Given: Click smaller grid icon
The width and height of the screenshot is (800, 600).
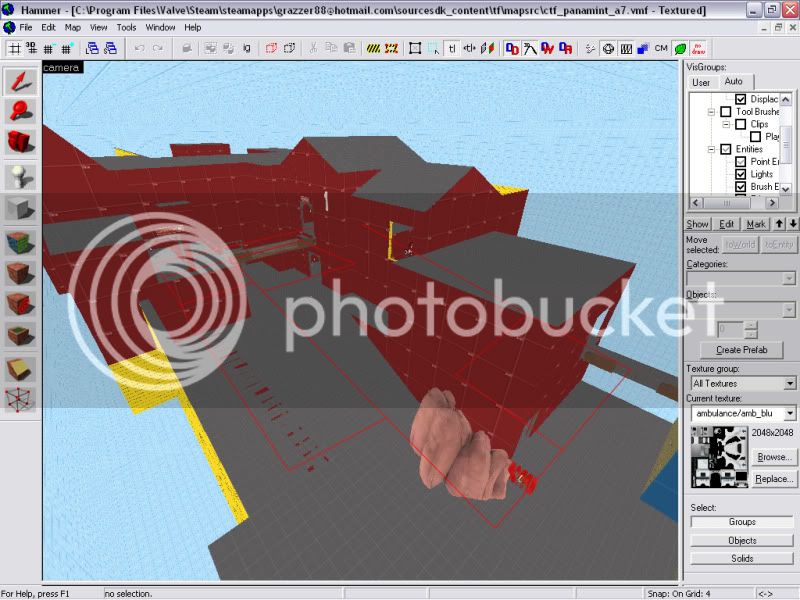Looking at the screenshot, I should 48,48.
